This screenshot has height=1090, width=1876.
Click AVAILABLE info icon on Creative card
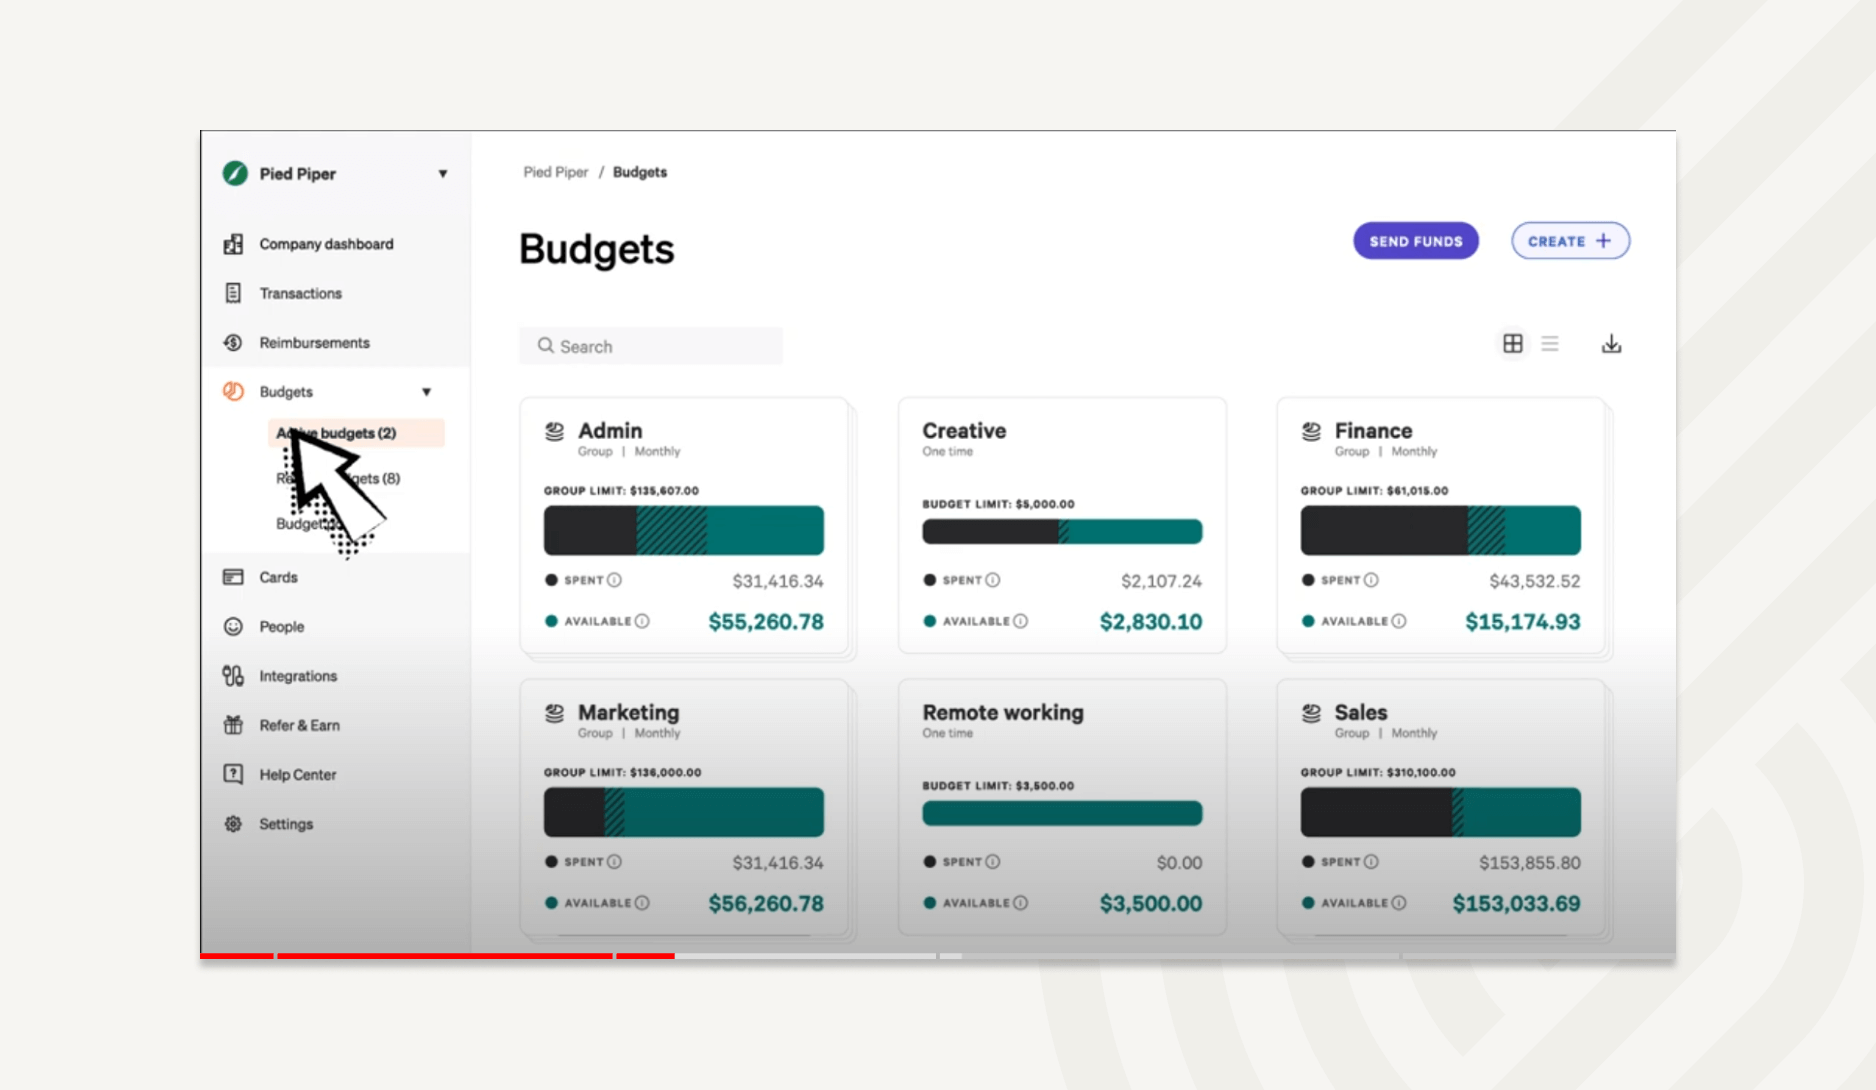(x=1020, y=621)
